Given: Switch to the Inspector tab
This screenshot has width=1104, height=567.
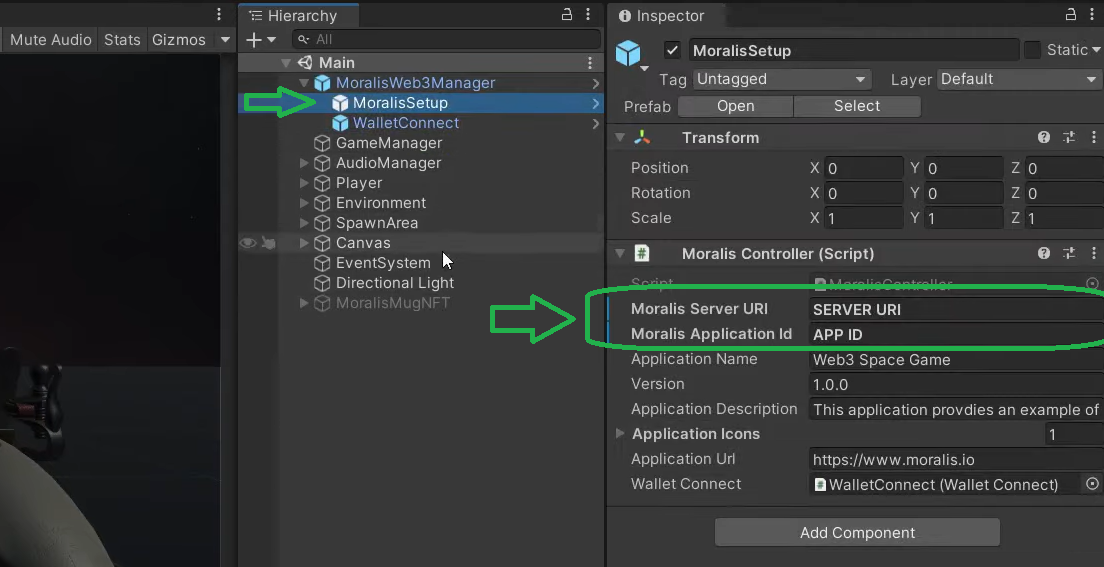Looking at the screenshot, I should pos(661,15).
